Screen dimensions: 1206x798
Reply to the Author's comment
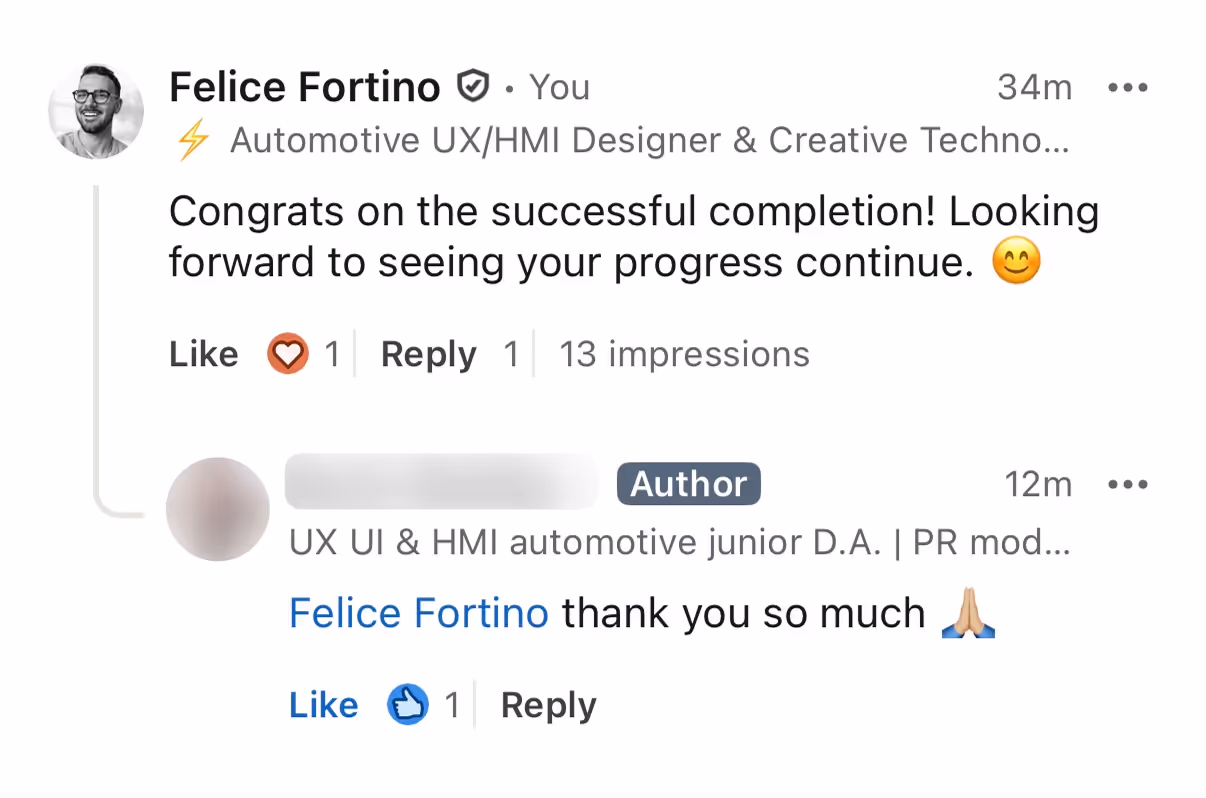pos(547,704)
